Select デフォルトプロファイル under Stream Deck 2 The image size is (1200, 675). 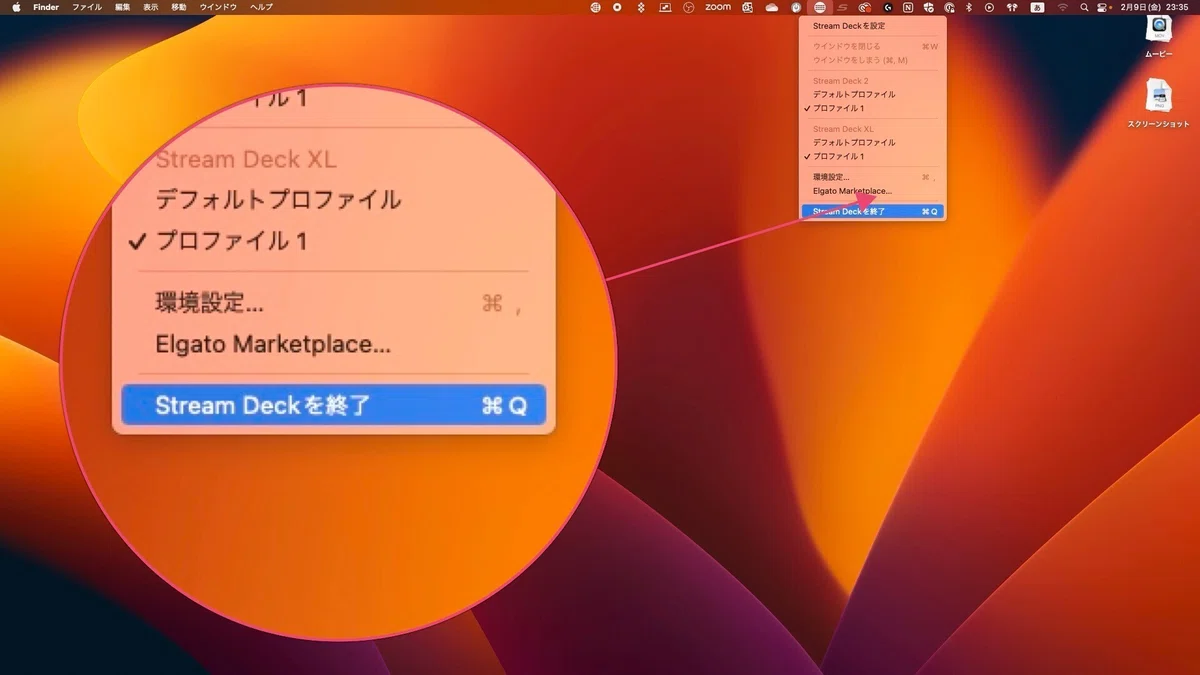point(872,94)
